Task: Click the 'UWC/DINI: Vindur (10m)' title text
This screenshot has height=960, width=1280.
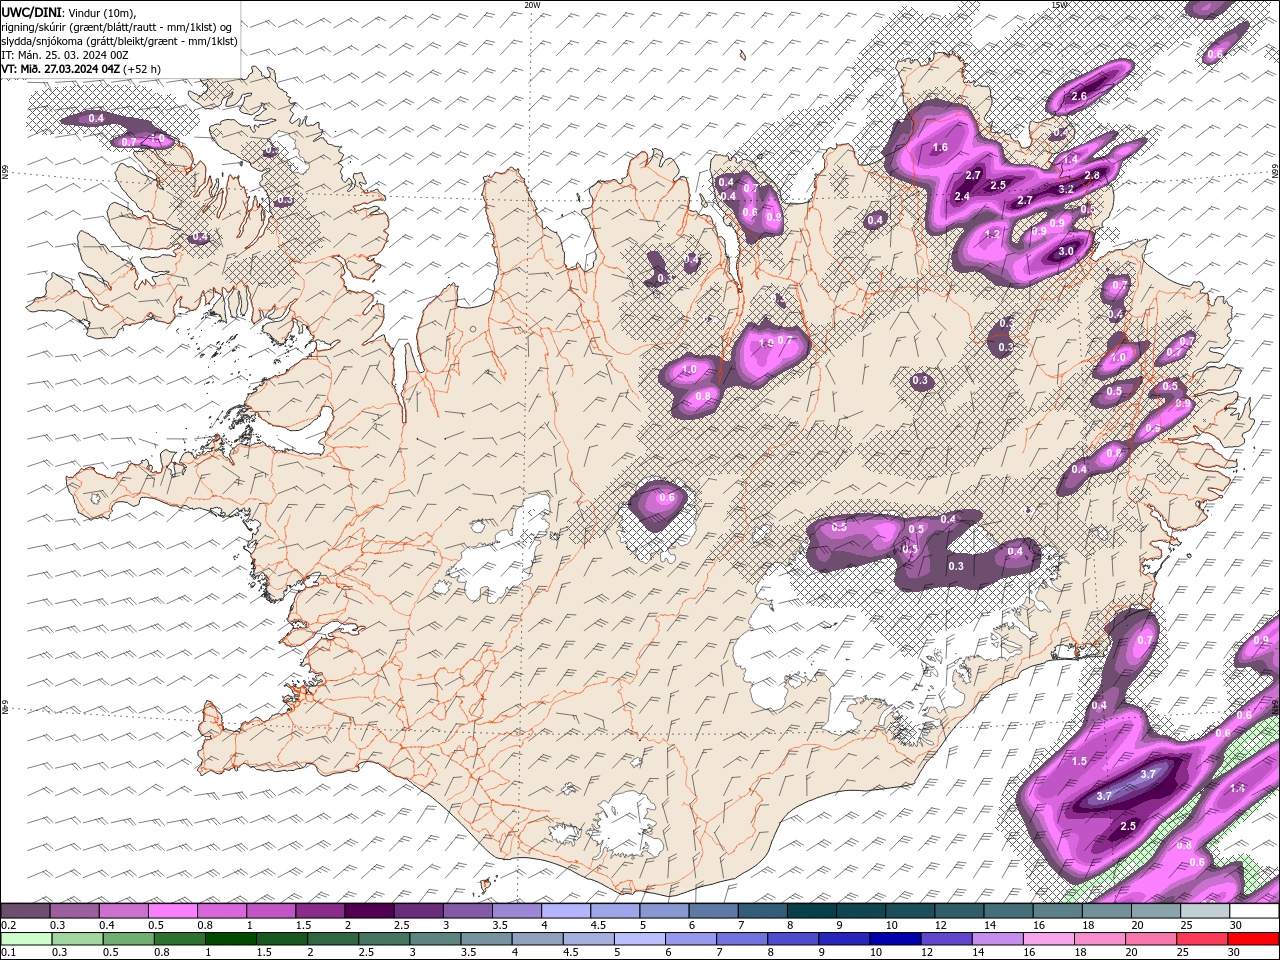Action: pos(67,11)
